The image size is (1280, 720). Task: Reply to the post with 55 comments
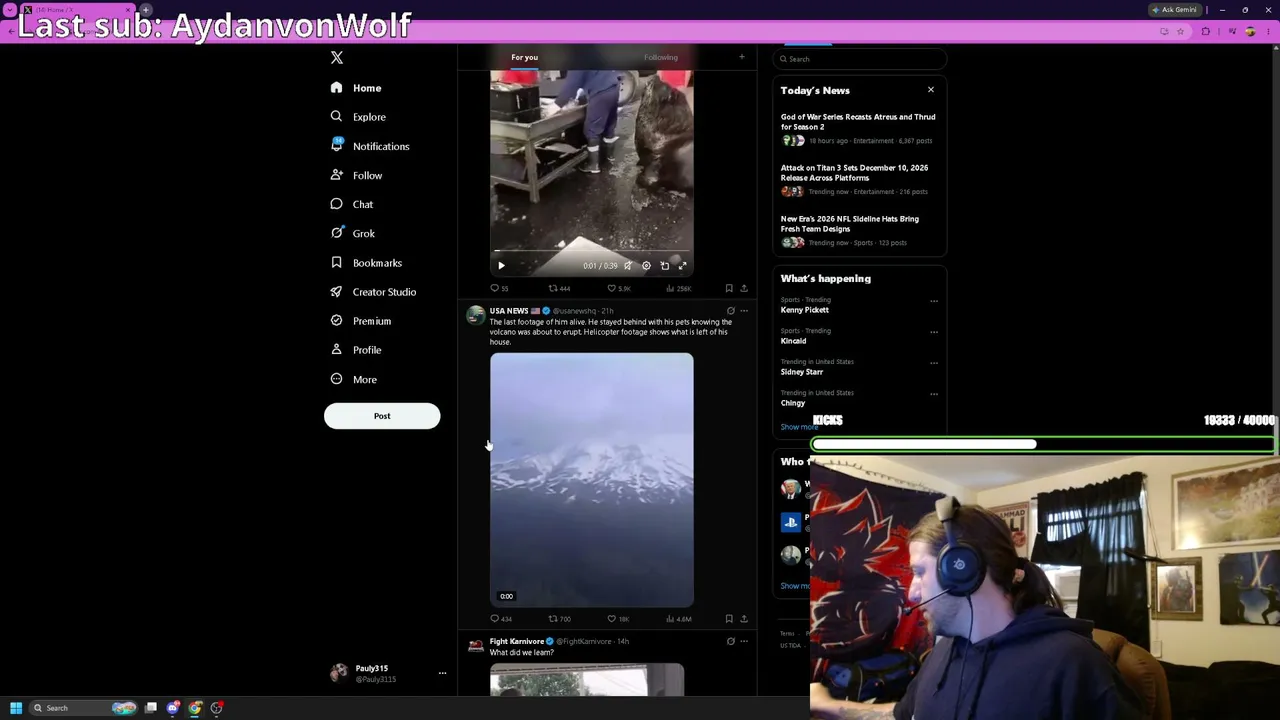tap(499, 289)
